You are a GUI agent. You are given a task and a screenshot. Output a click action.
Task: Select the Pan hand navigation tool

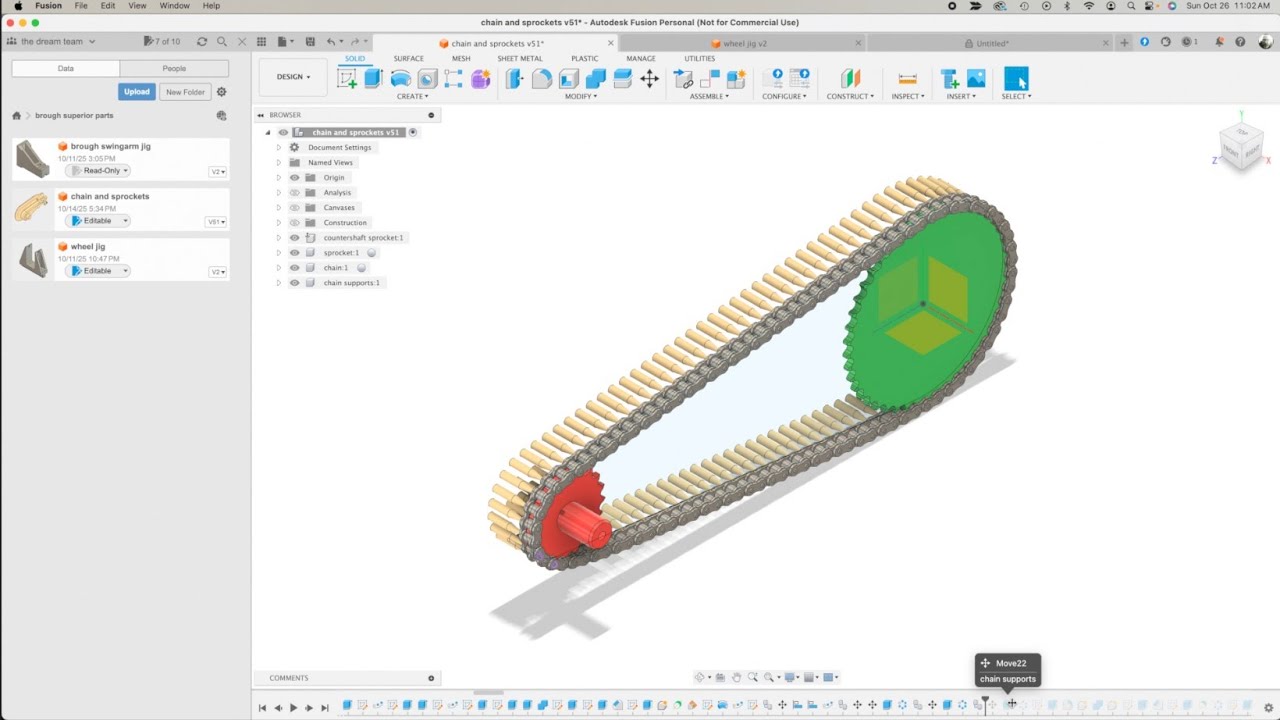[736, 677]
